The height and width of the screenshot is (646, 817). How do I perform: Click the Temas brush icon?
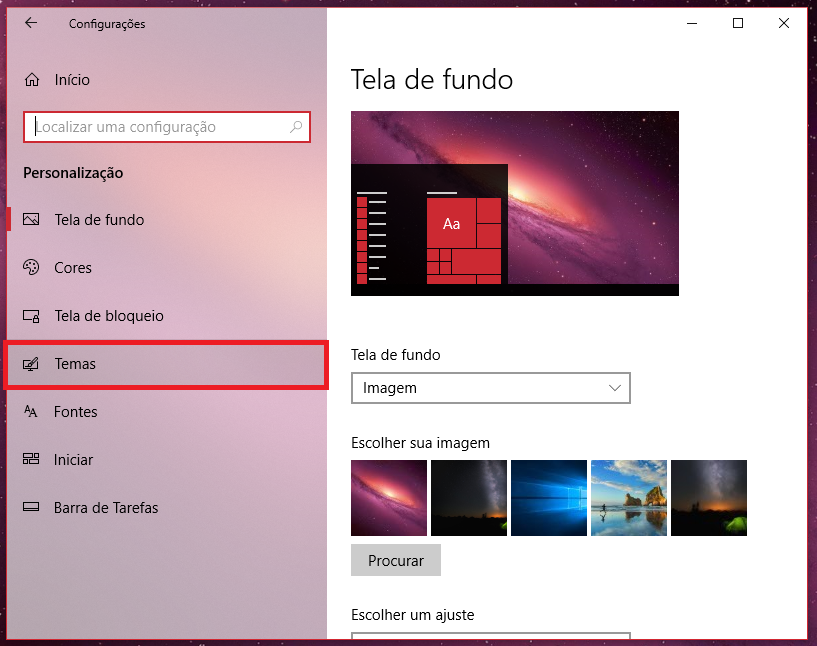pyautogui.click(x=31, y=364)
